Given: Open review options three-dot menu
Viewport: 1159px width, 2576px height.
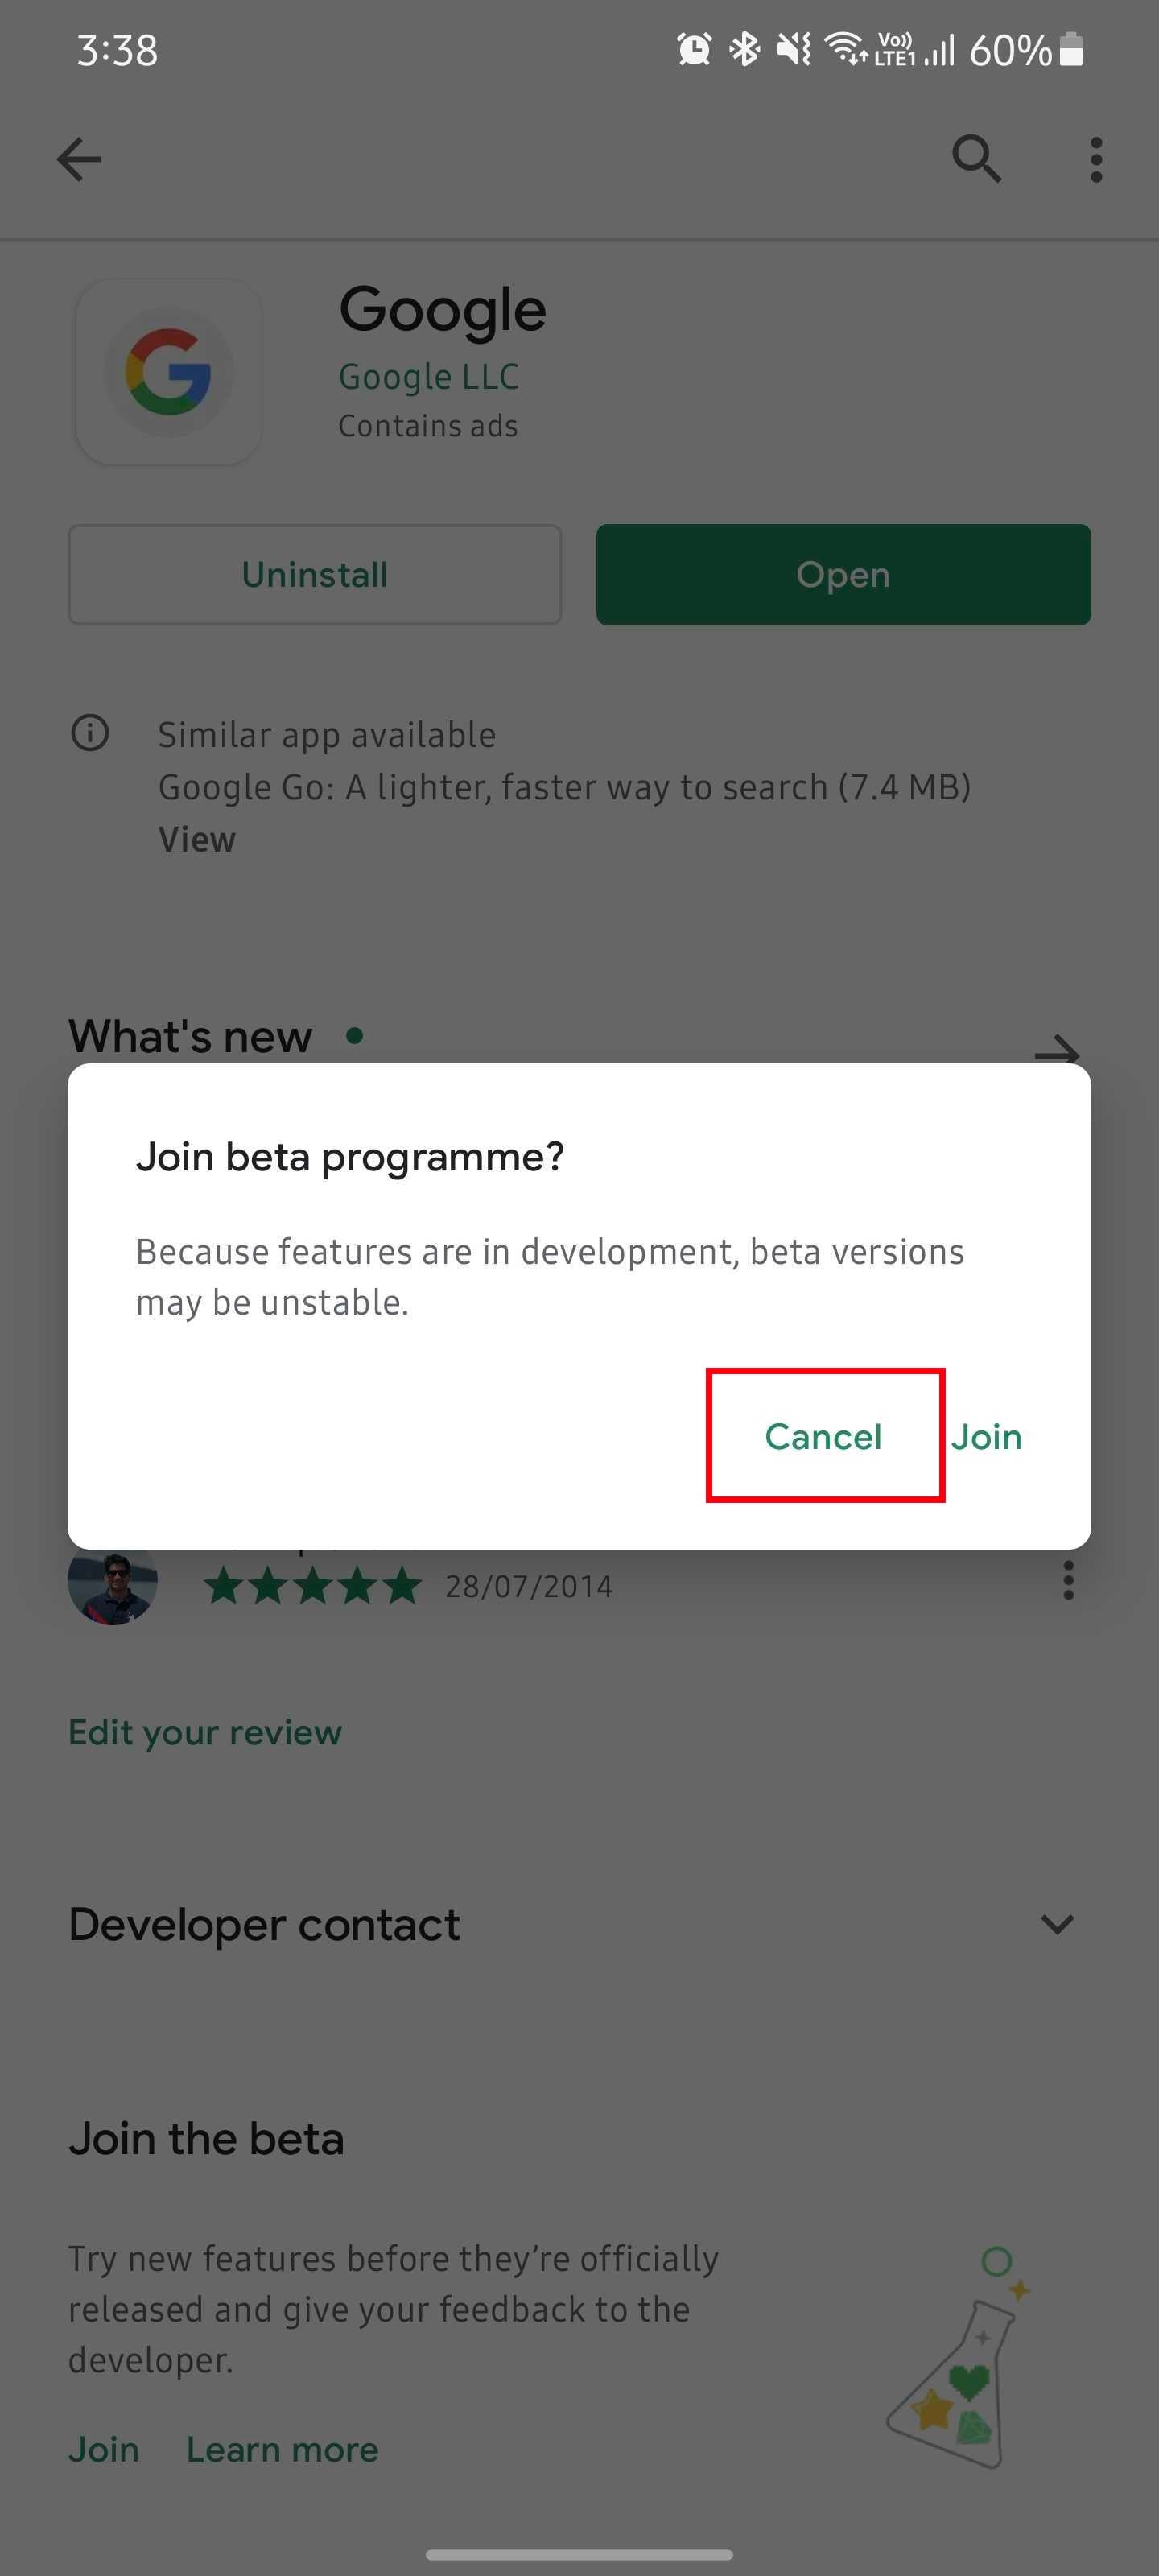Looking at the screenshot, I should tap(1068, 1581).
